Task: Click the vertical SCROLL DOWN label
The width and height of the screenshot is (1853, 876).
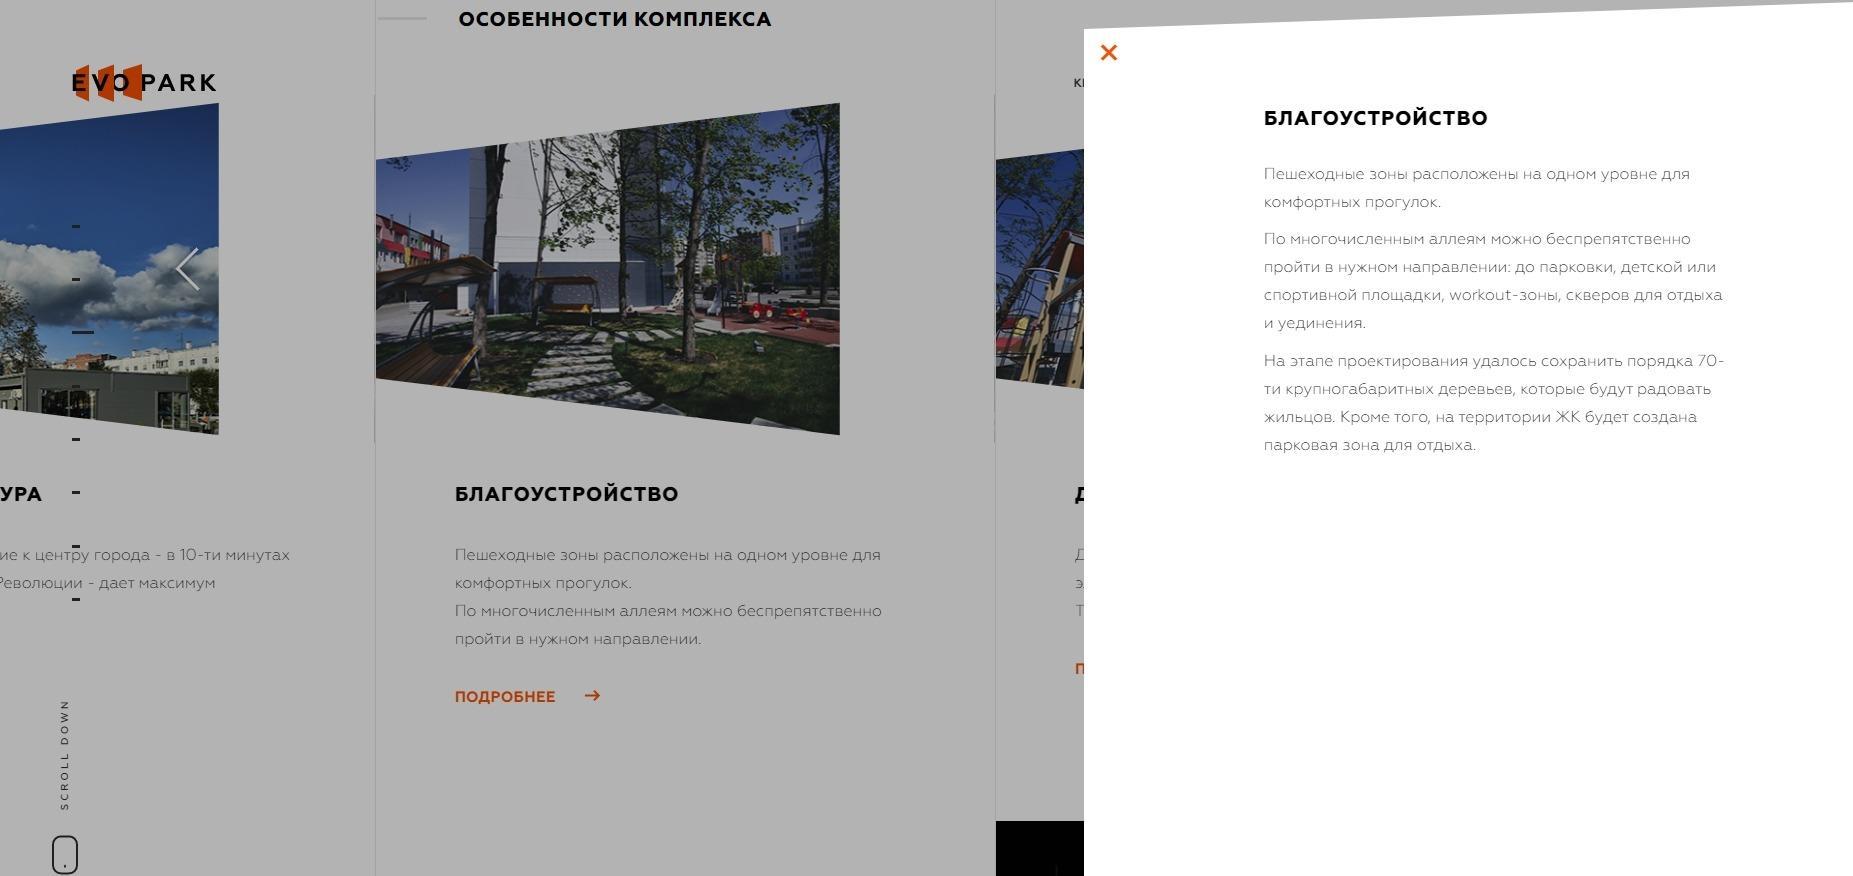Action: point(65,754)
